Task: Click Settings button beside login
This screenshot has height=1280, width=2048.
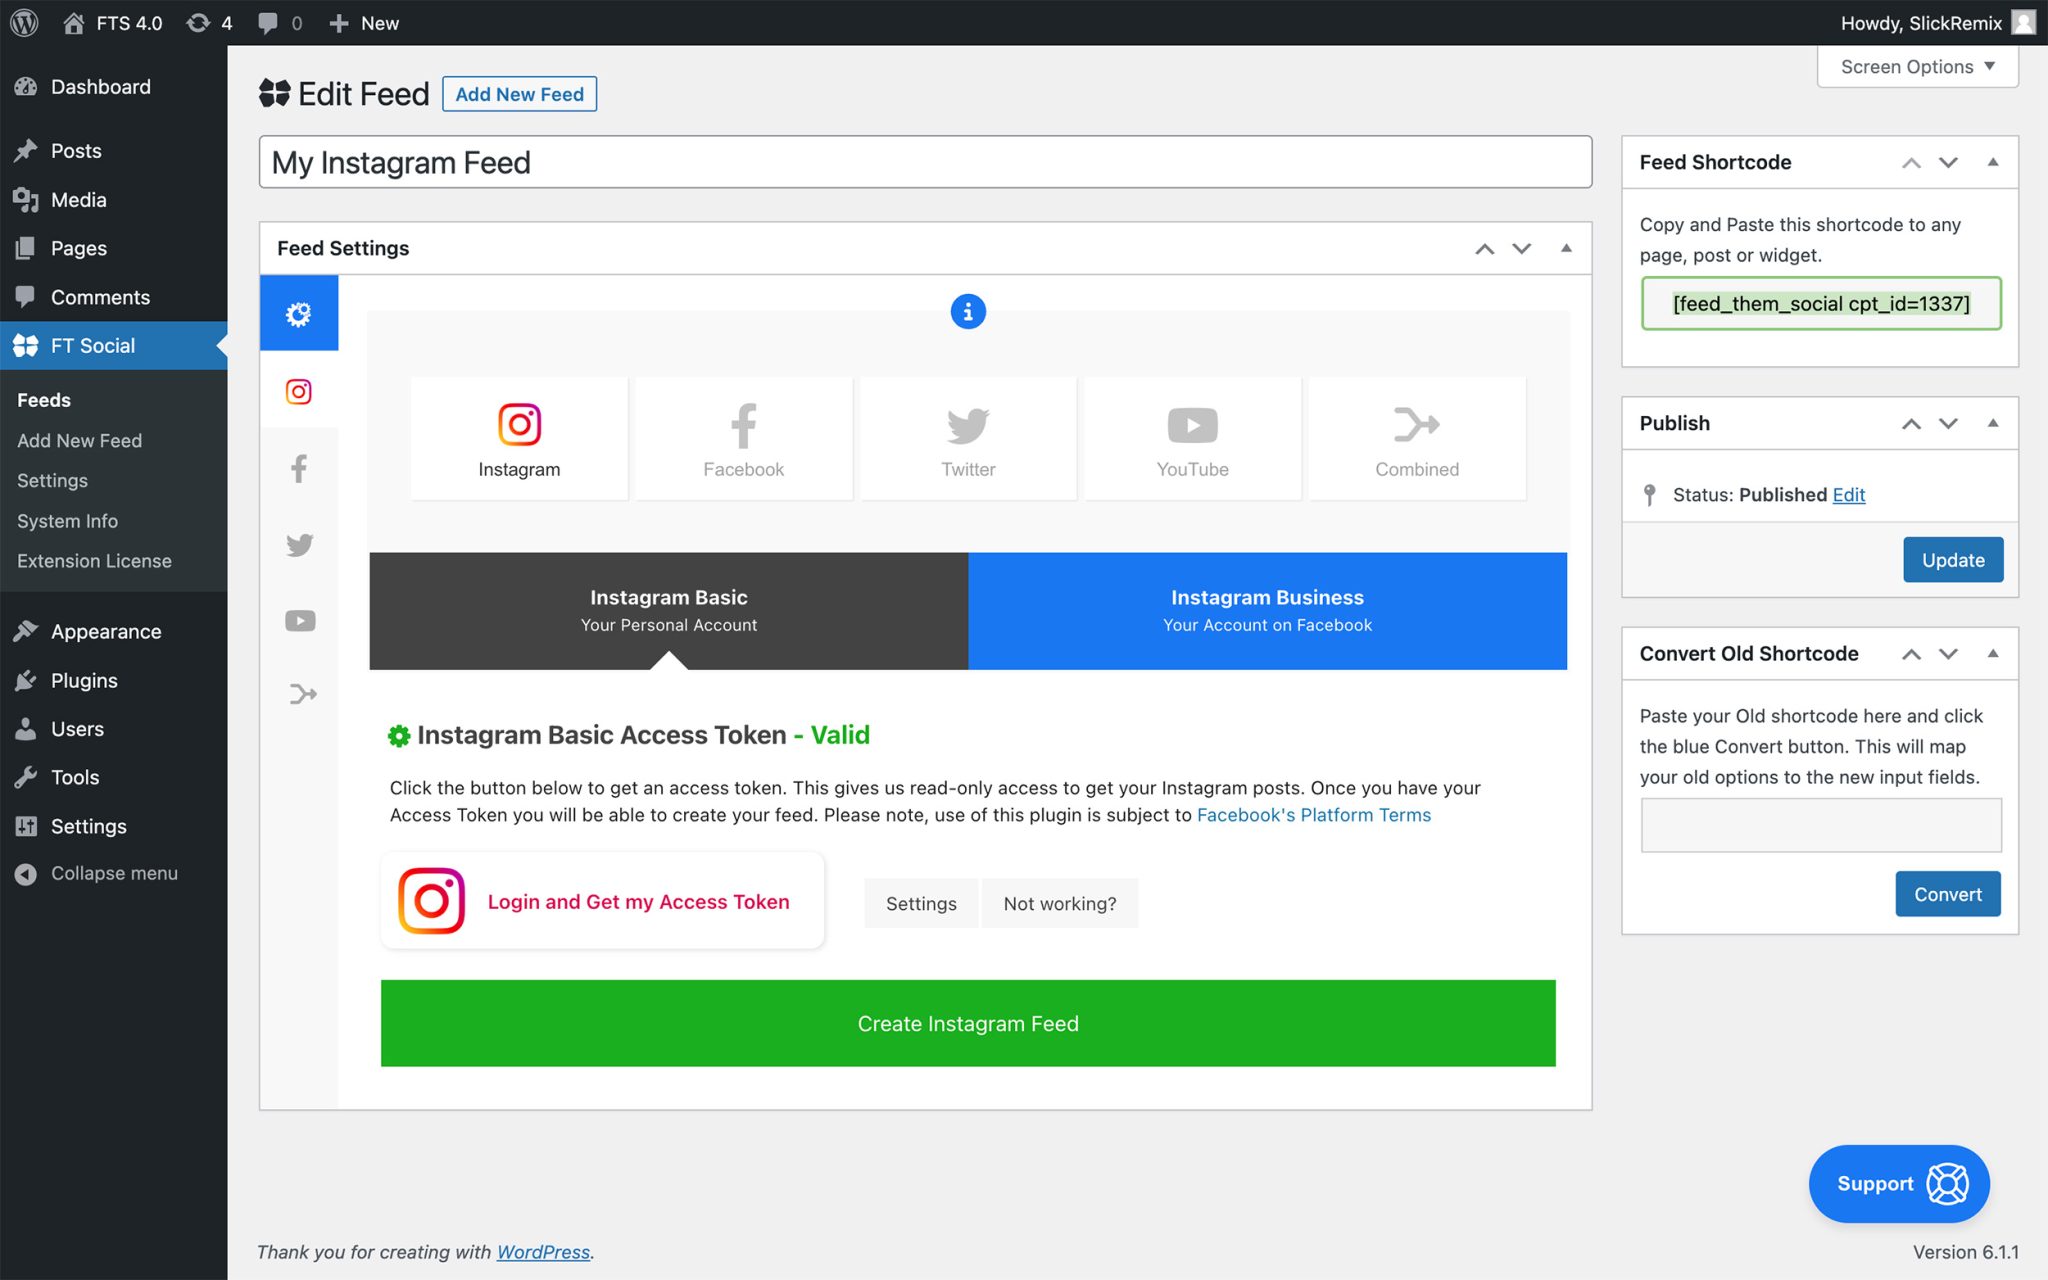Action: [921, 903]
